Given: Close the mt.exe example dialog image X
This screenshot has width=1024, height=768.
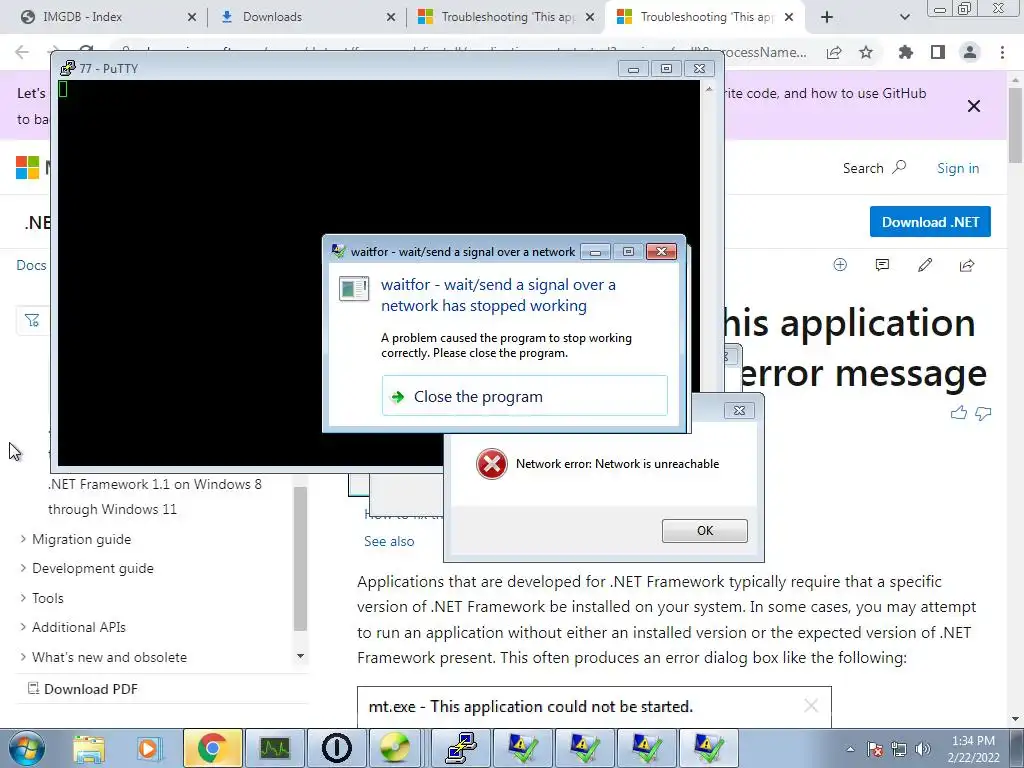Looking at the screenshot, I should coord(811,705).
